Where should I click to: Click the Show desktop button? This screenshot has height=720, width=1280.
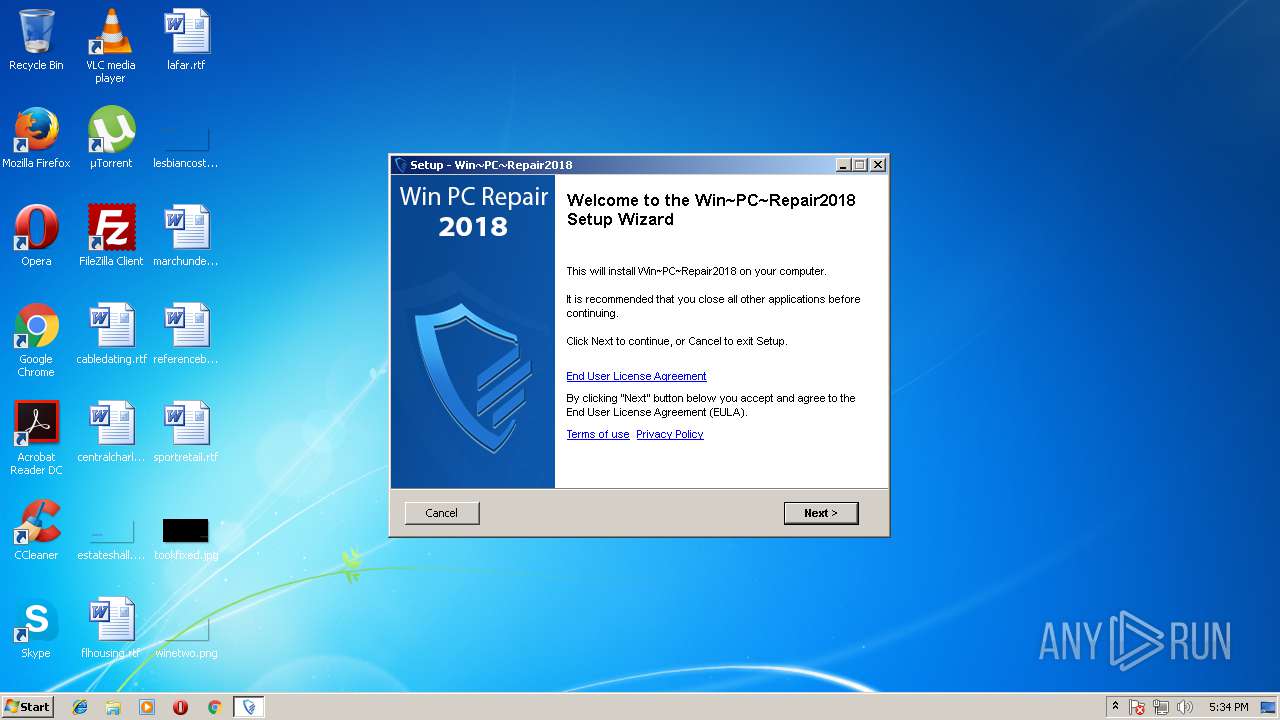pyautogui.click(x=1269, y=707)
